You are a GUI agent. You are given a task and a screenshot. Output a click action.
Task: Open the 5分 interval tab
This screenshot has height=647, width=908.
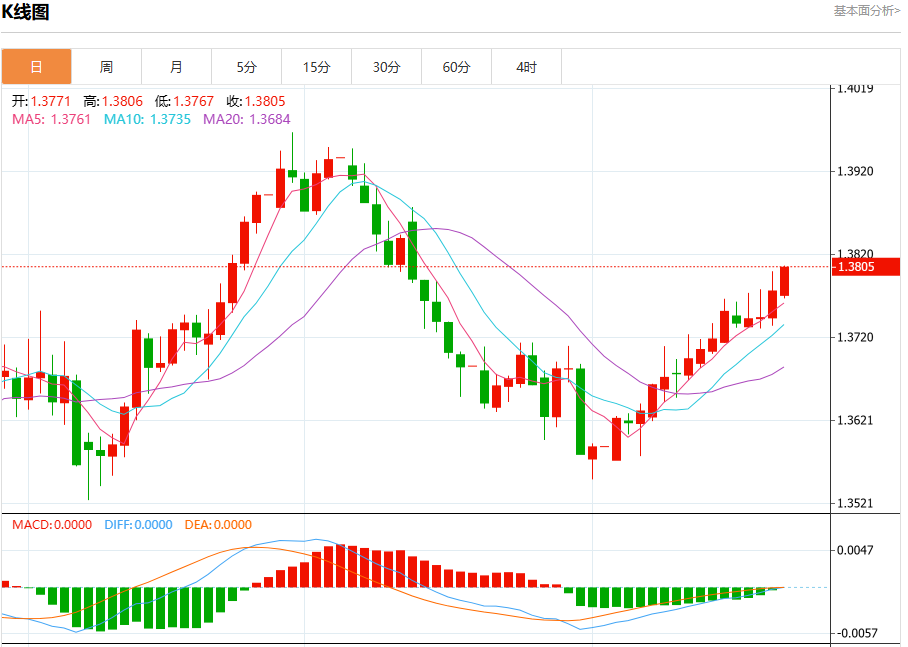pos(246,67)
